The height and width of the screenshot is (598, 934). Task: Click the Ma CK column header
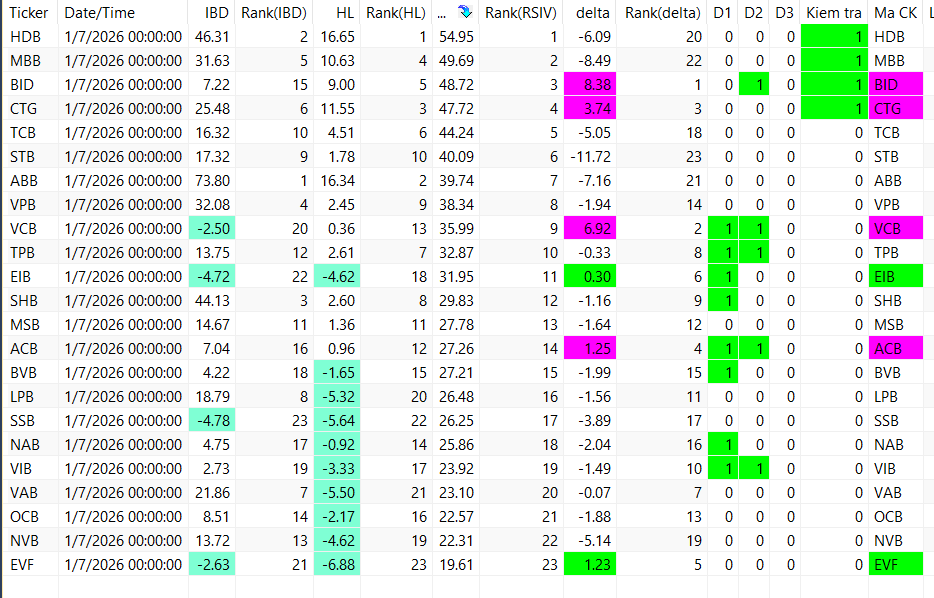tap(895, 13)
